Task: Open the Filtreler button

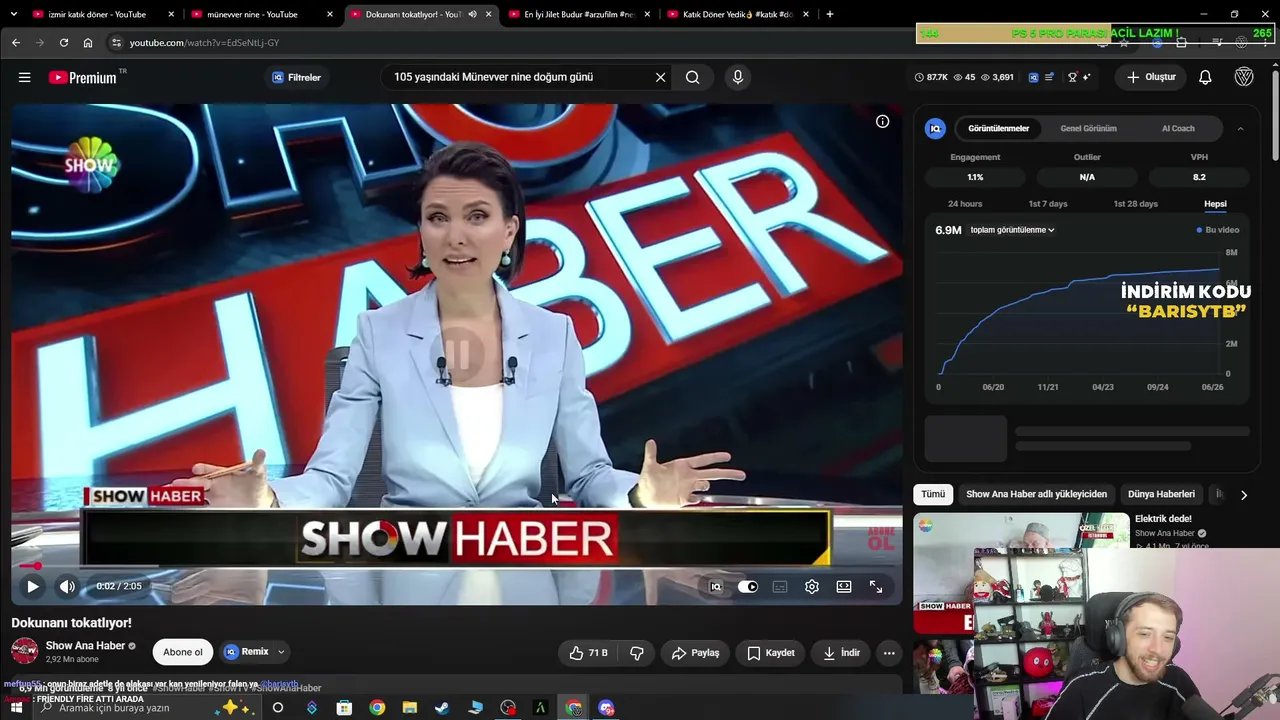Action: click(297, 77)
